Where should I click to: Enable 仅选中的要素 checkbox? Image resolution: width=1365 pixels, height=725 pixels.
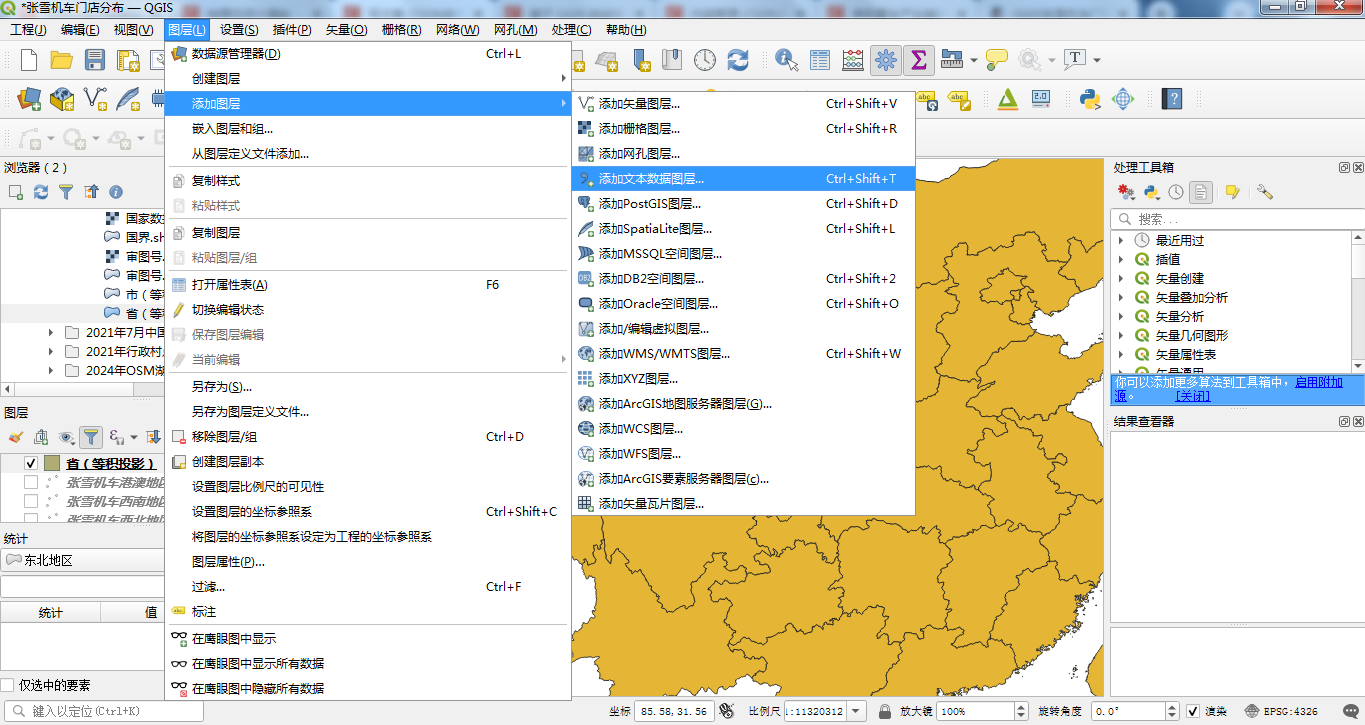pyautogui.click(x=8, y=685)
